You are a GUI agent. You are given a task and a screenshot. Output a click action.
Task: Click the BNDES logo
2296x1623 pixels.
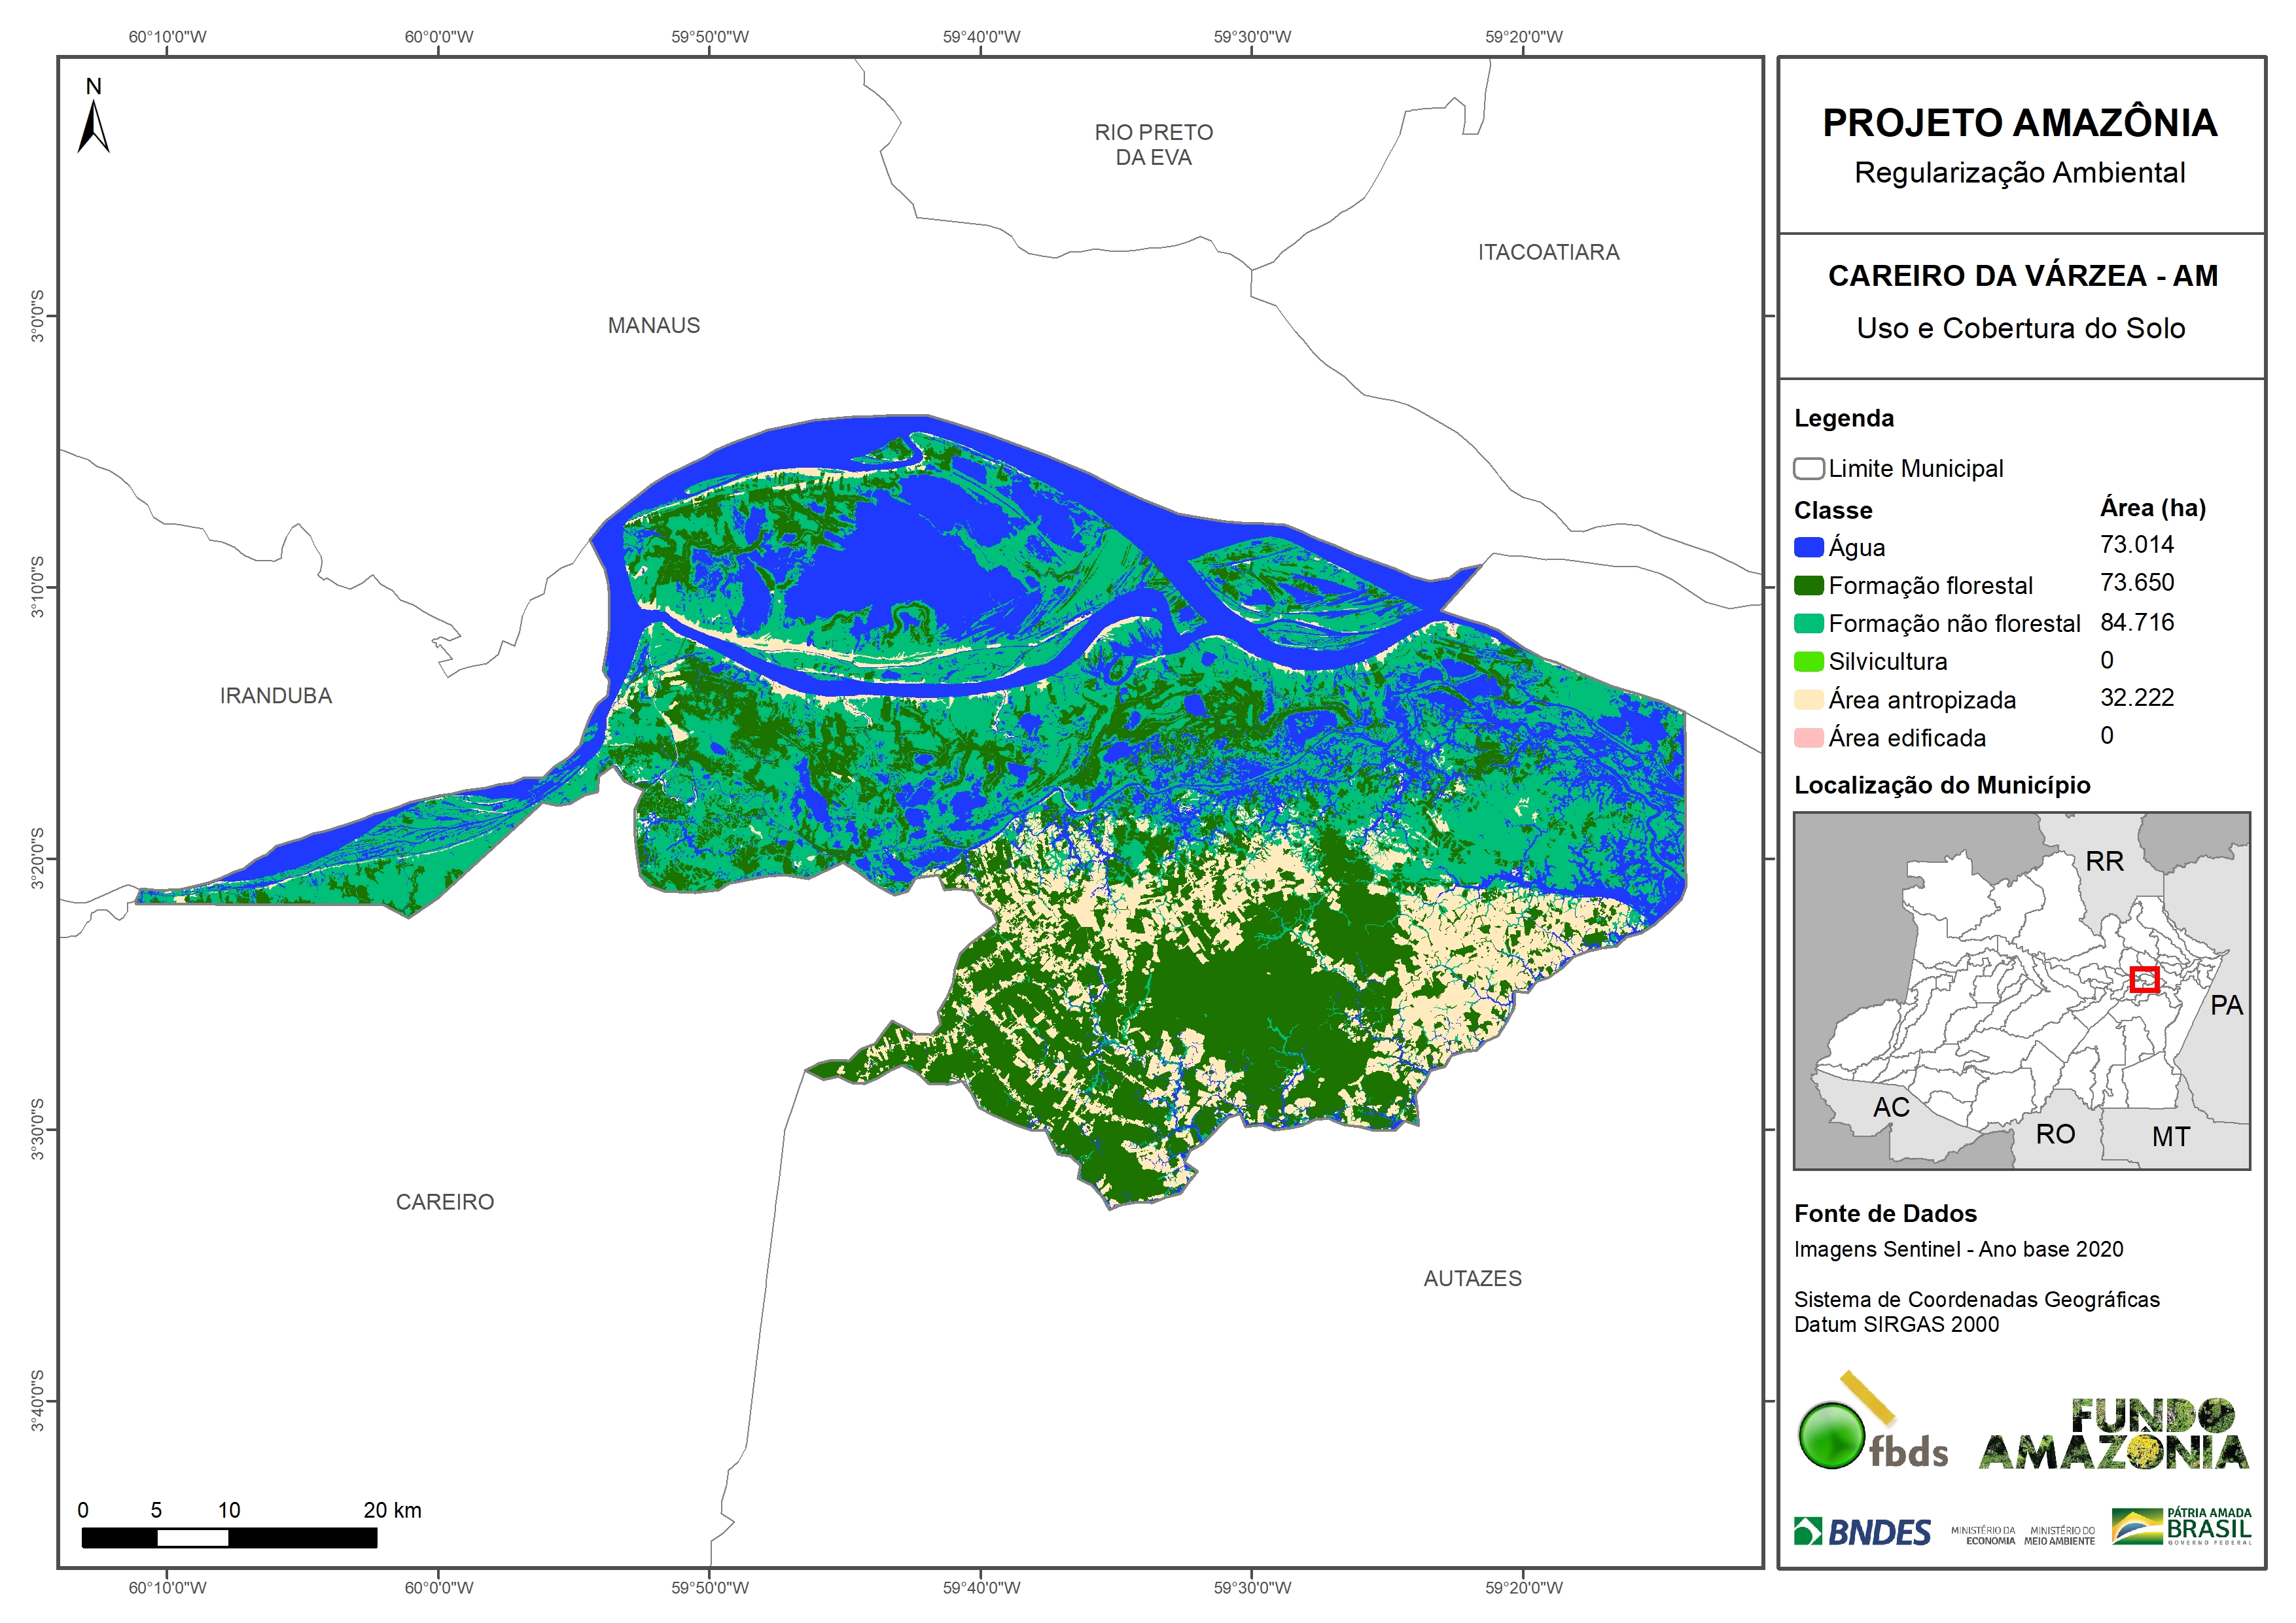[x=1862, y=1532]
